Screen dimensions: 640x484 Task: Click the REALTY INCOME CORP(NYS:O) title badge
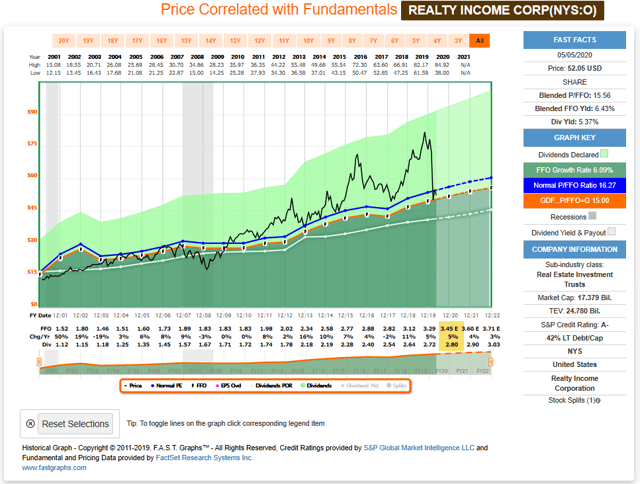point(502,10)
